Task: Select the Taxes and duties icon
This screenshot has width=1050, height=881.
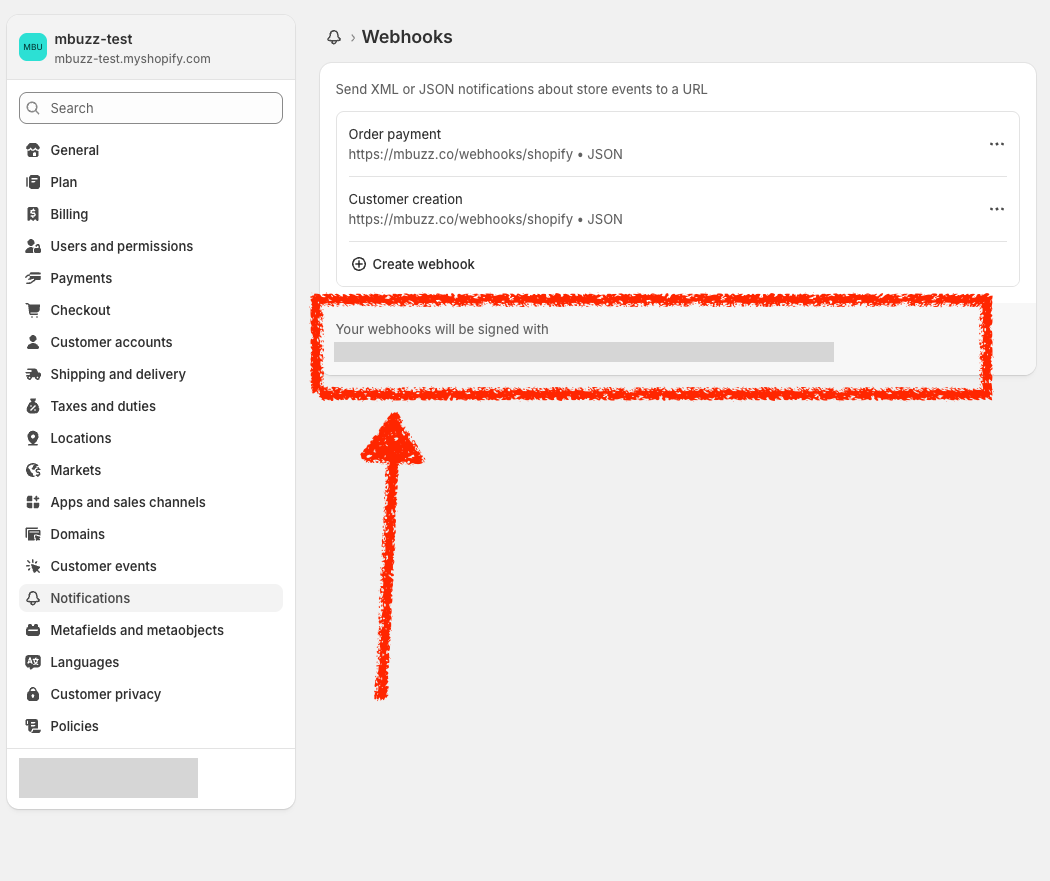Action: click(x=33, y=406)
